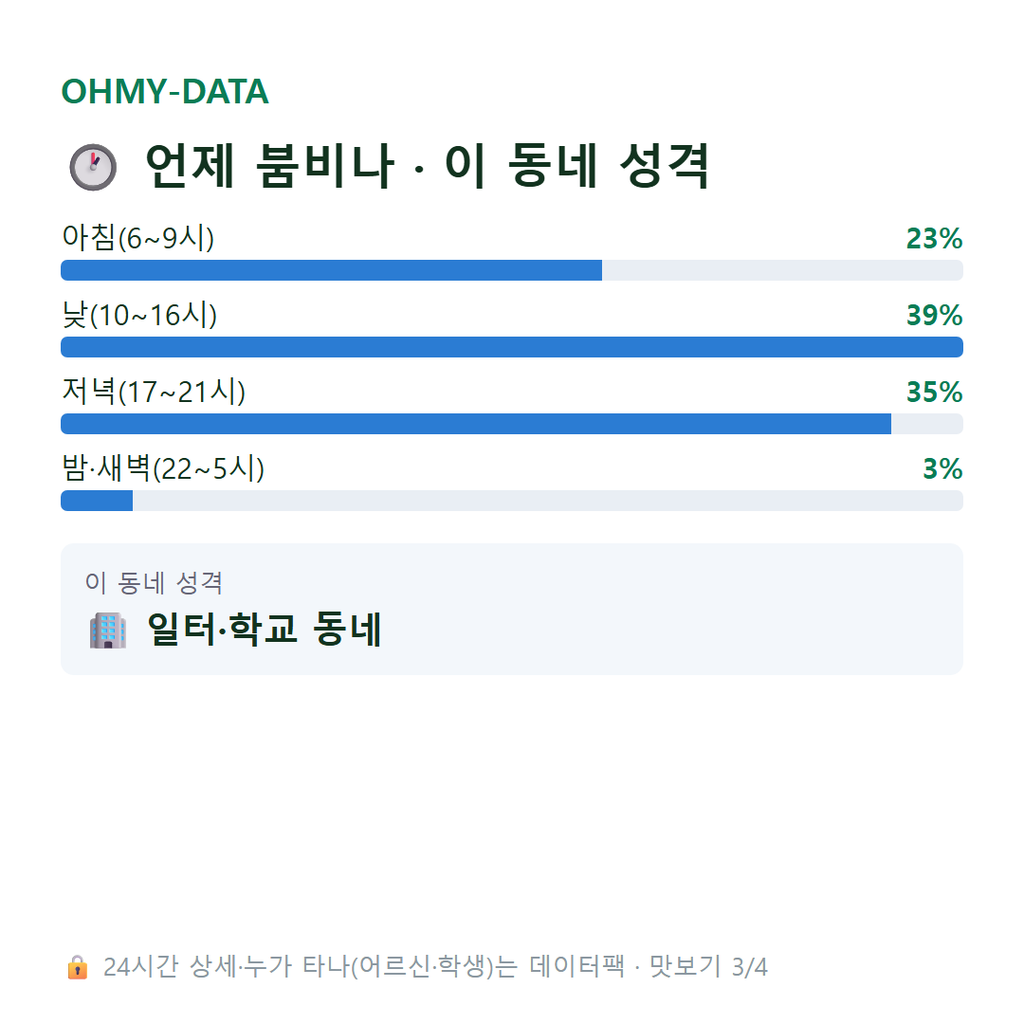Click the 39% value
The image size is (1024, 1024).
[x=935, y=315]
